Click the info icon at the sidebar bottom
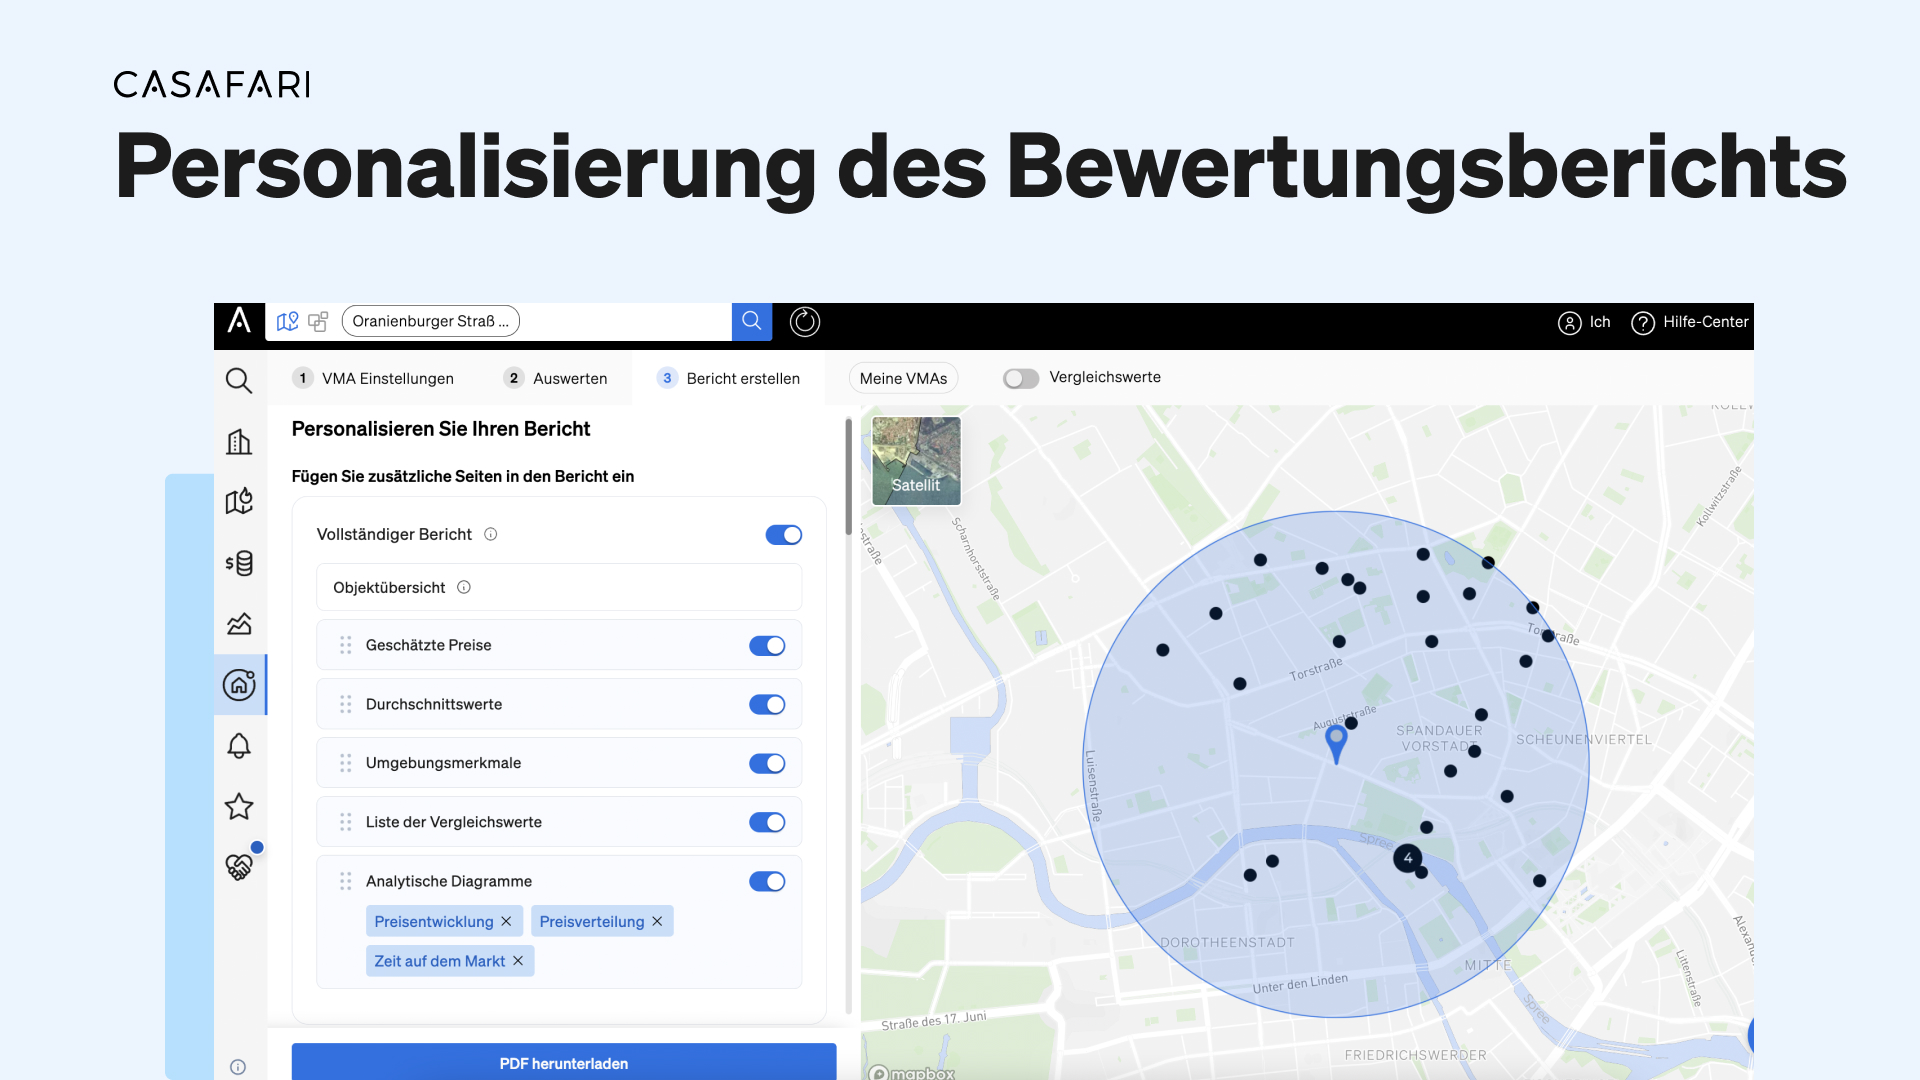Screen dimensions: 1920x1080 point(238,1067)
